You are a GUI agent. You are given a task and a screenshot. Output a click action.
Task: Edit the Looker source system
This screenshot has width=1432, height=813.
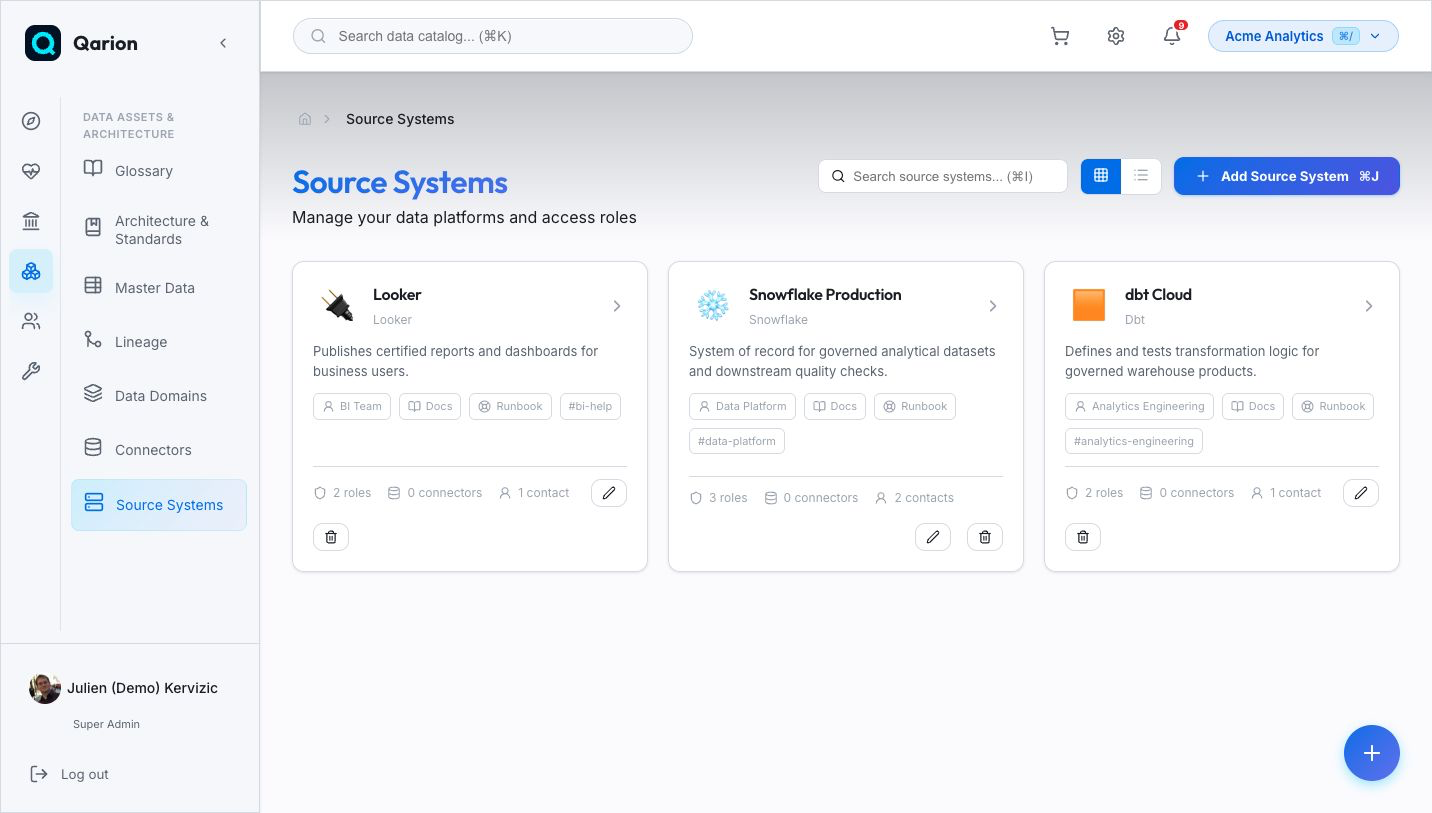coord(609,493)
